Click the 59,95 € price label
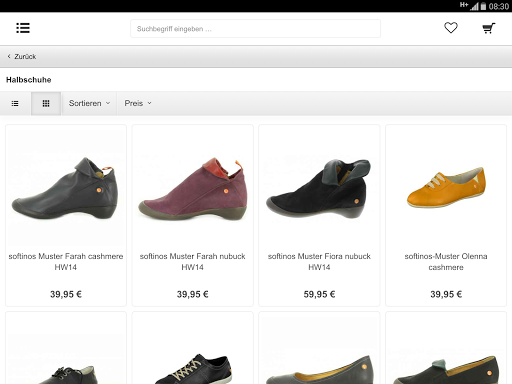 click(319, 294)
